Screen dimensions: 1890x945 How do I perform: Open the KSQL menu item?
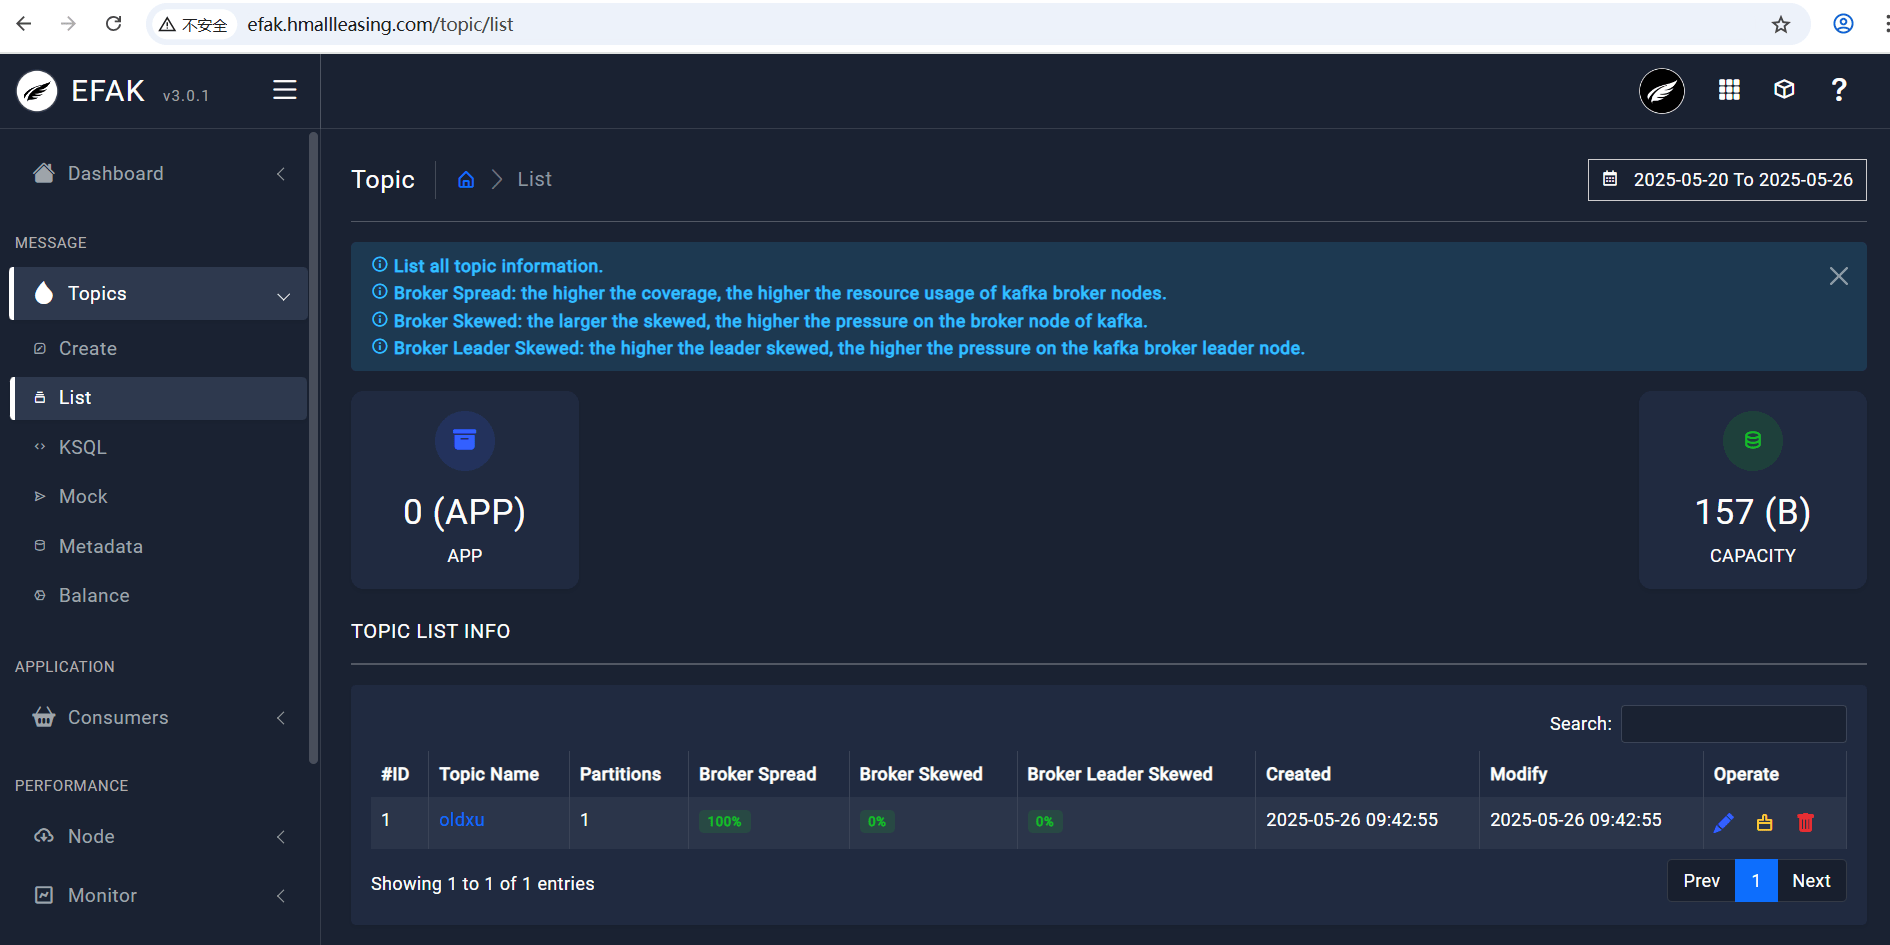coord(83,448)
